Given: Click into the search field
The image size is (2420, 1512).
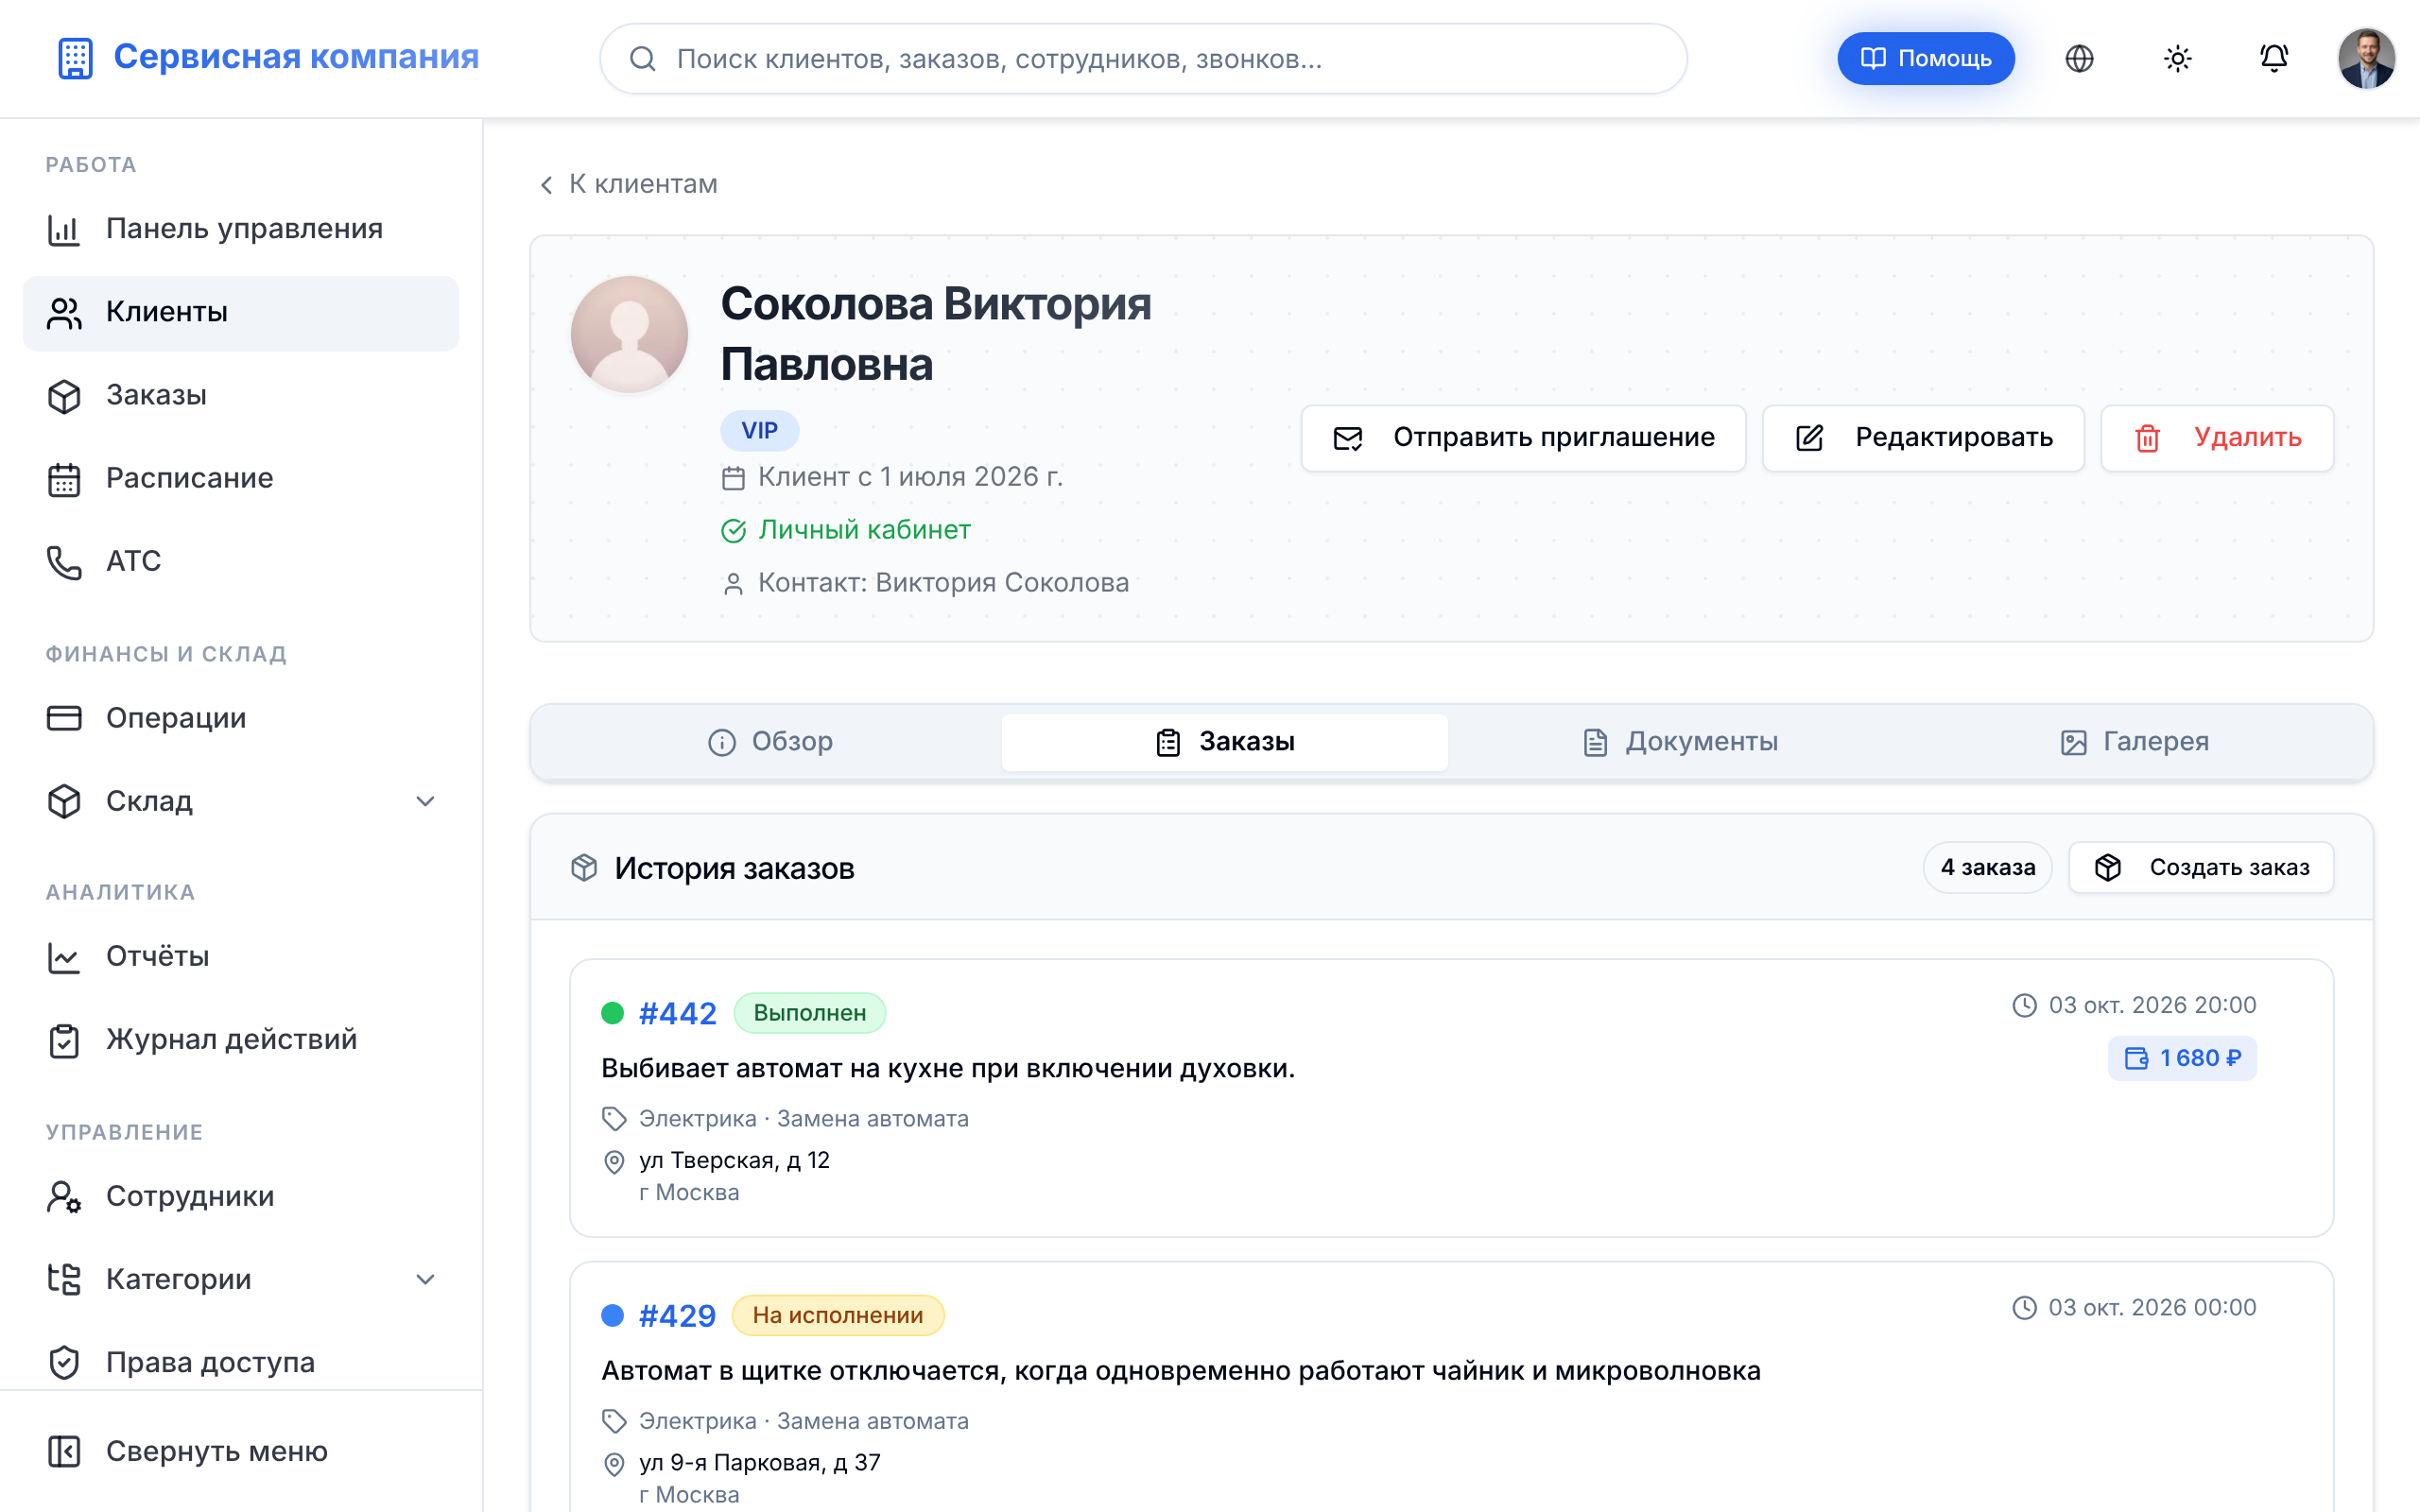Looking at the screenshot, I should tap(1143, 59).
